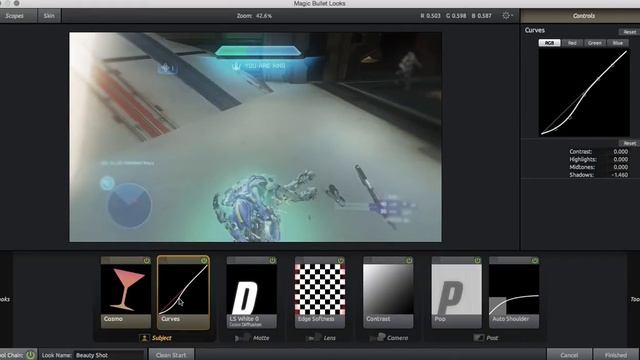Select the LS White Diffusion tool card
This screenshot has height=360, width=640.
point(251,293)
